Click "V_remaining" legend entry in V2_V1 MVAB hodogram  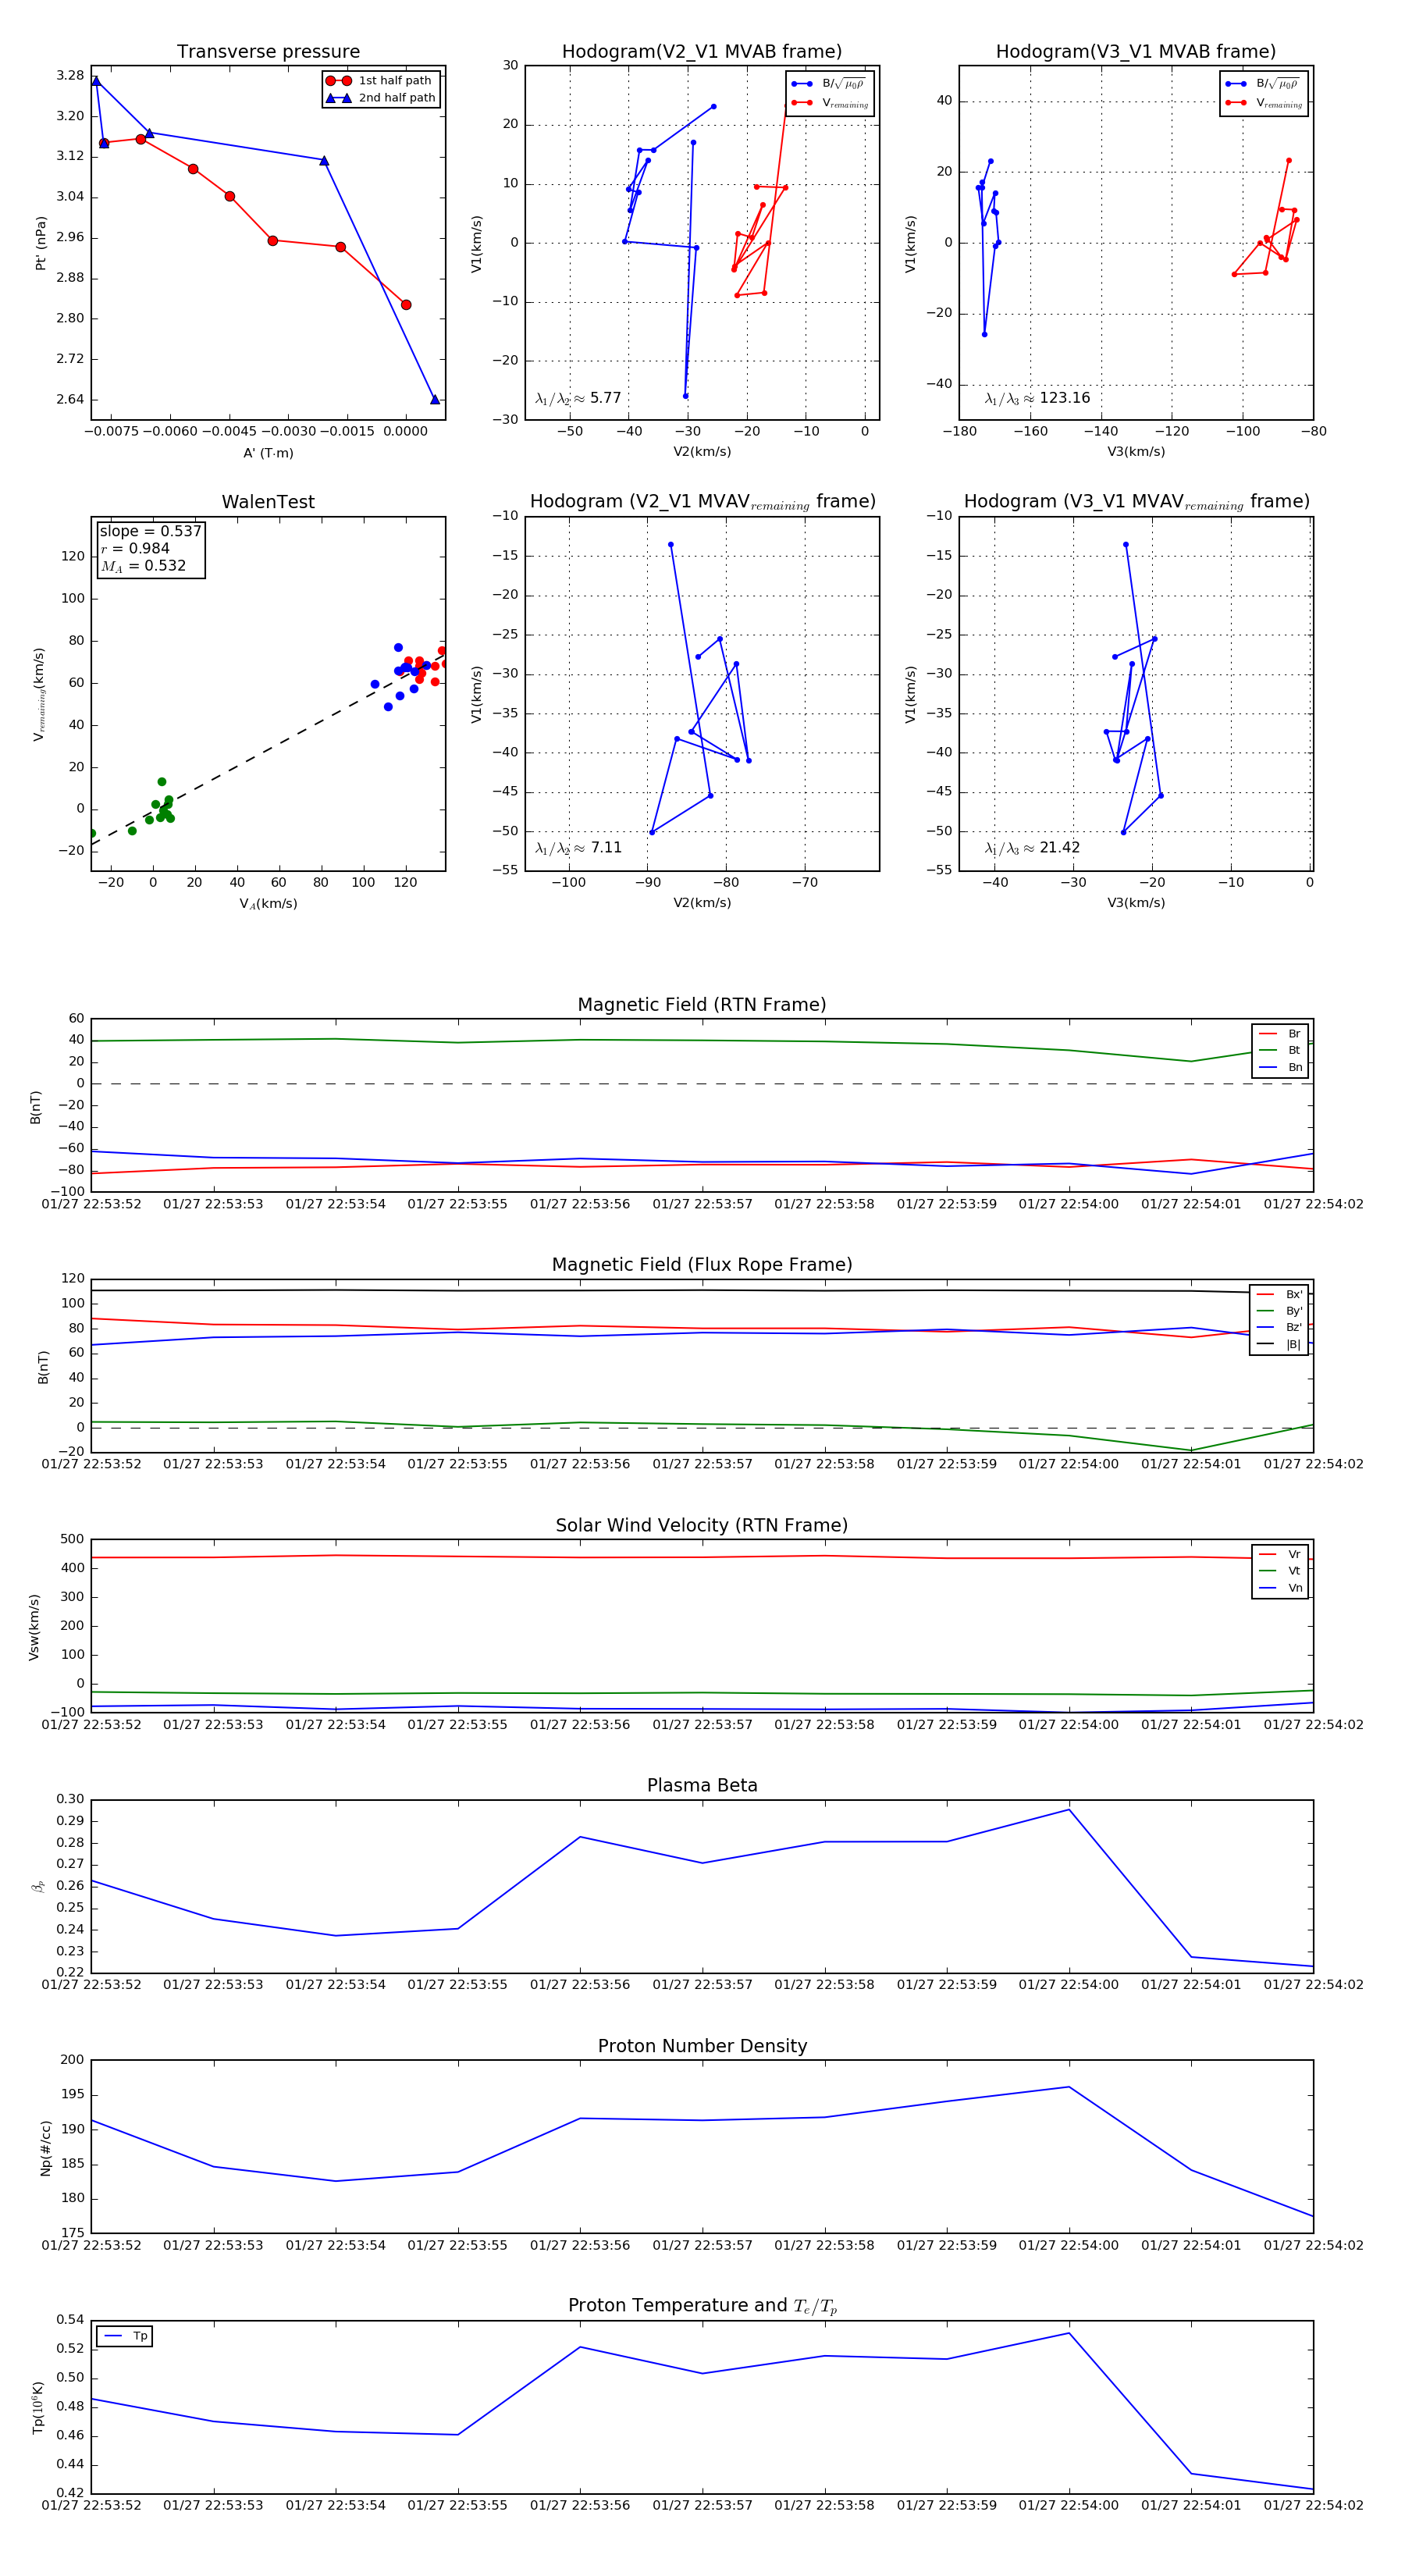coord(830,103)
